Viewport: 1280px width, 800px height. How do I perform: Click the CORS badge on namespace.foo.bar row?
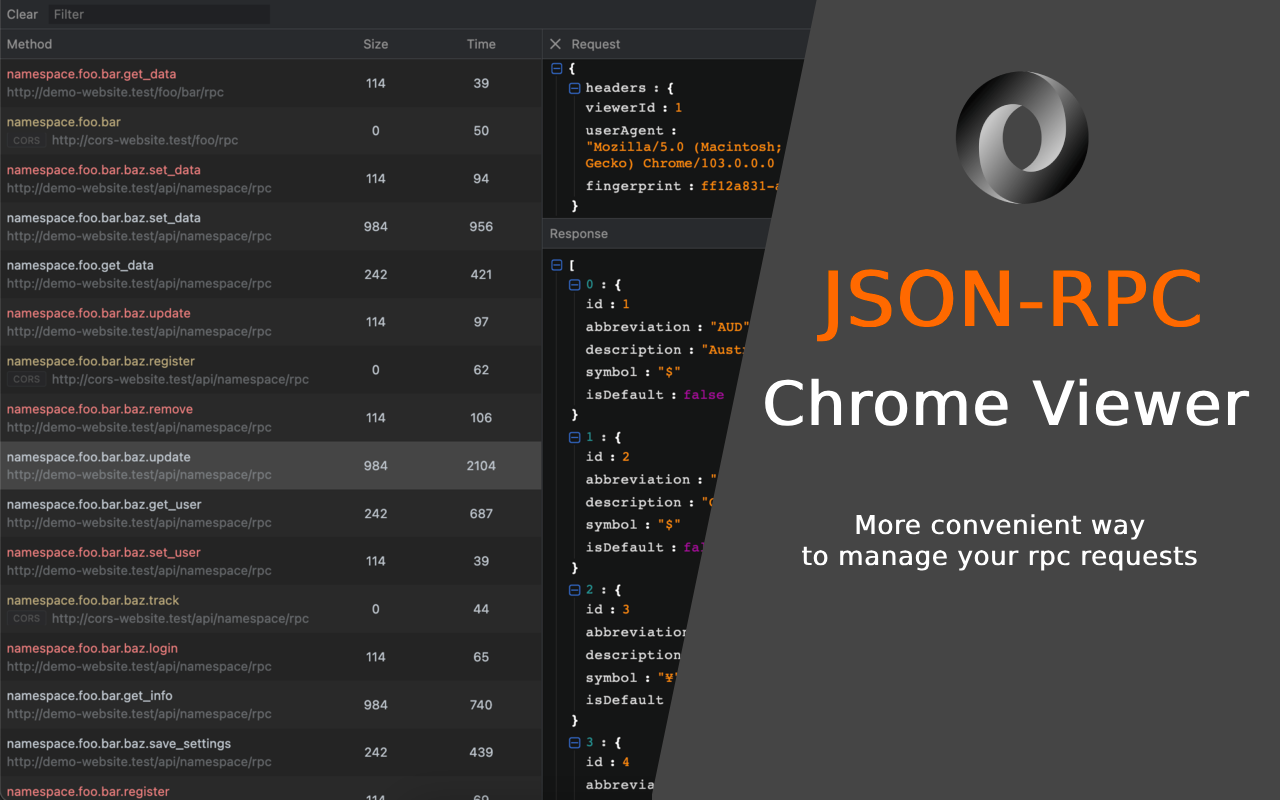point(27,141)
